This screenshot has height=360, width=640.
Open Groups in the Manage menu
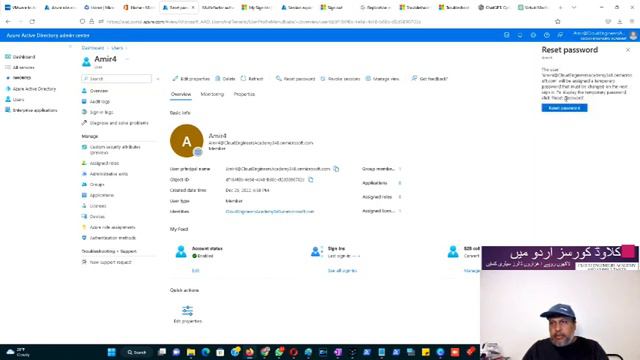[97, 184]
